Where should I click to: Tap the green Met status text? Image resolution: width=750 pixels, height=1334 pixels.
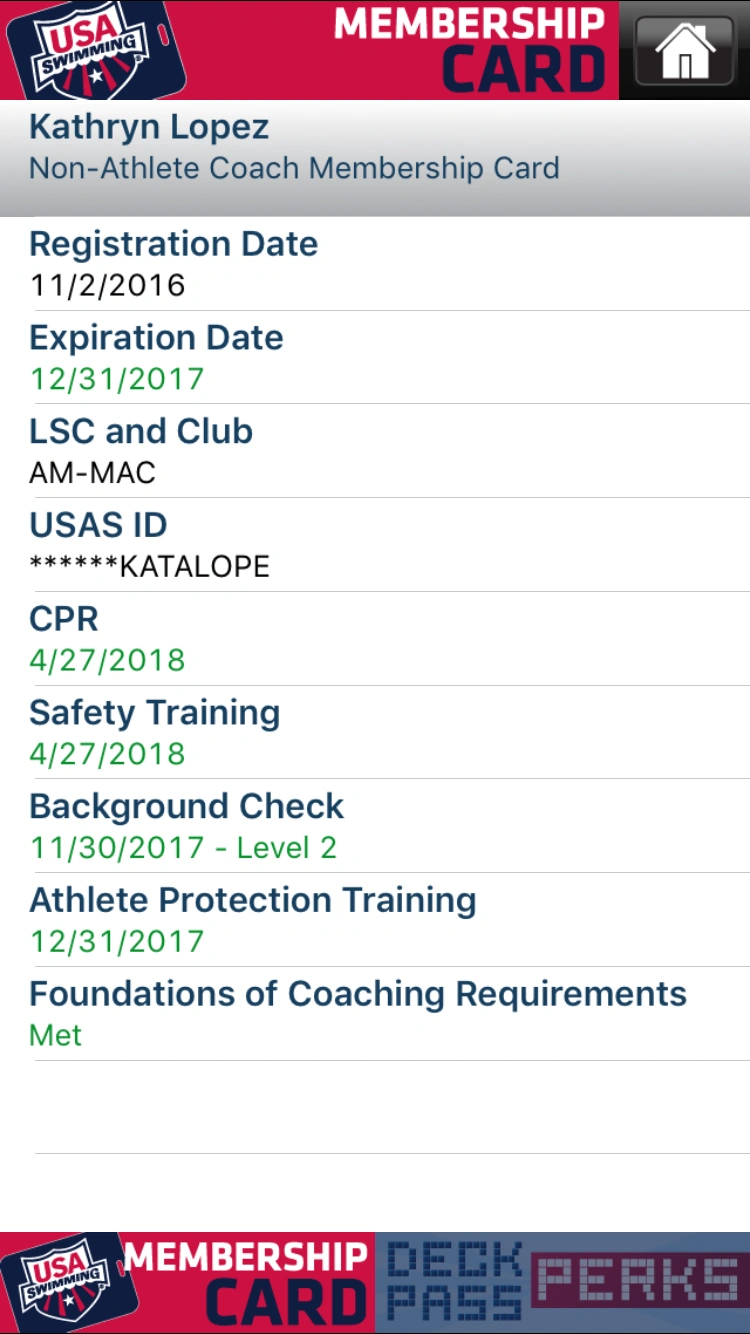click(x=56, y=1035)
